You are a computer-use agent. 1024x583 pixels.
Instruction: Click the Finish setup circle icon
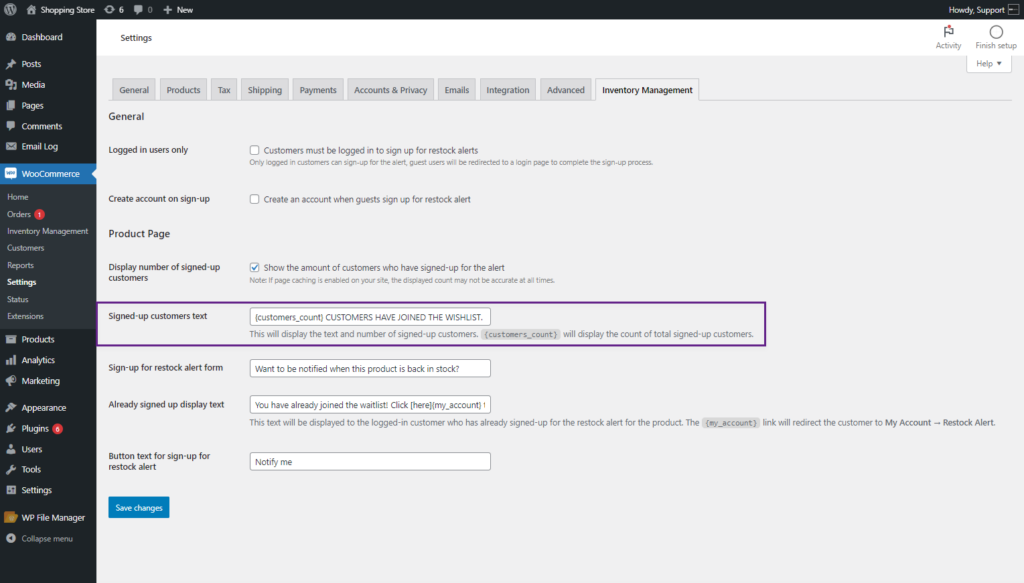pyautogui.click(x=996, y=32)
